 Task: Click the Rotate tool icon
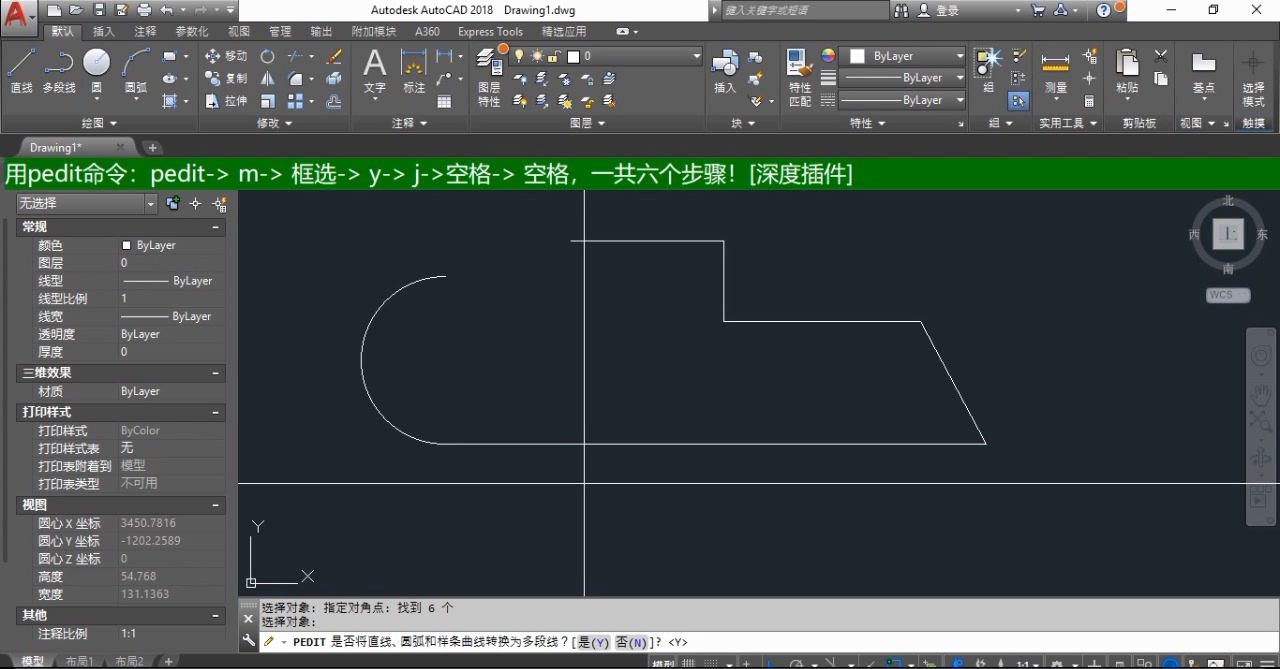click(x=267, y=56)
